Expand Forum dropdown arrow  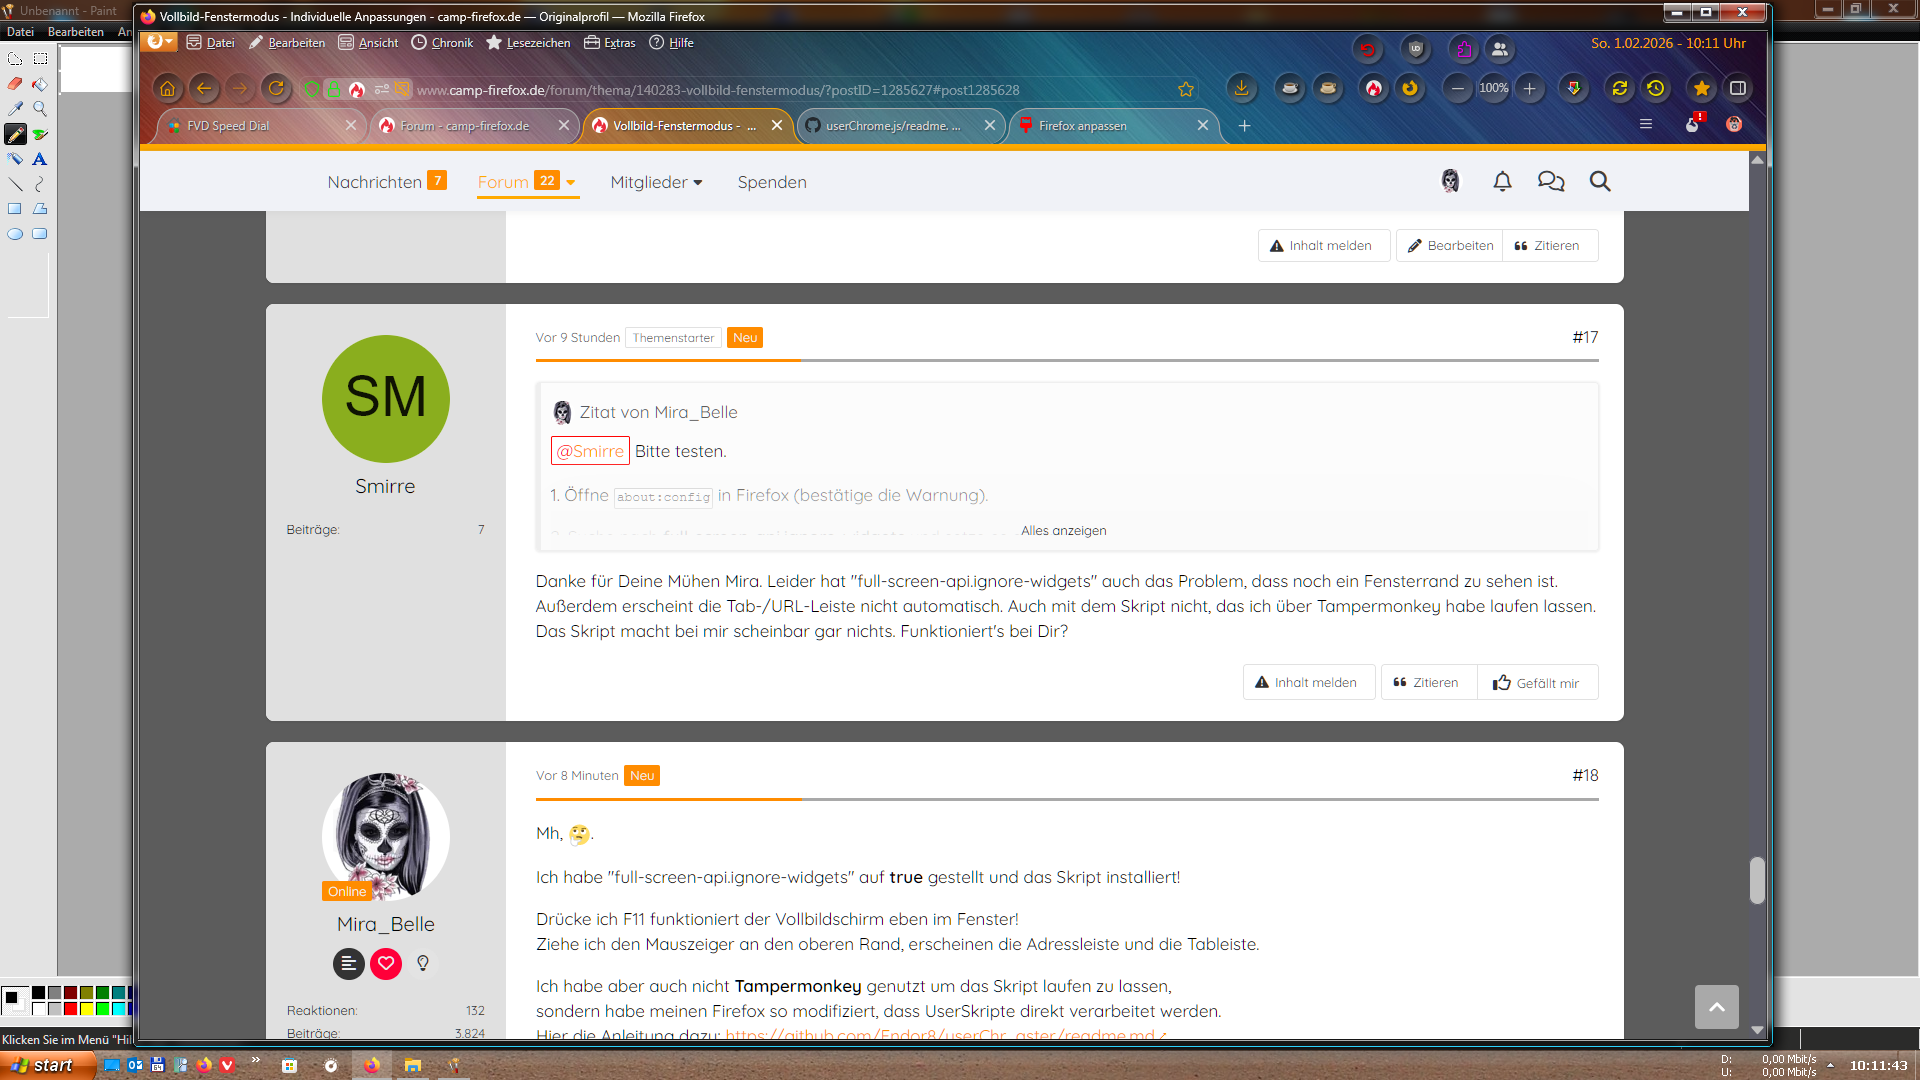(571, 183)
